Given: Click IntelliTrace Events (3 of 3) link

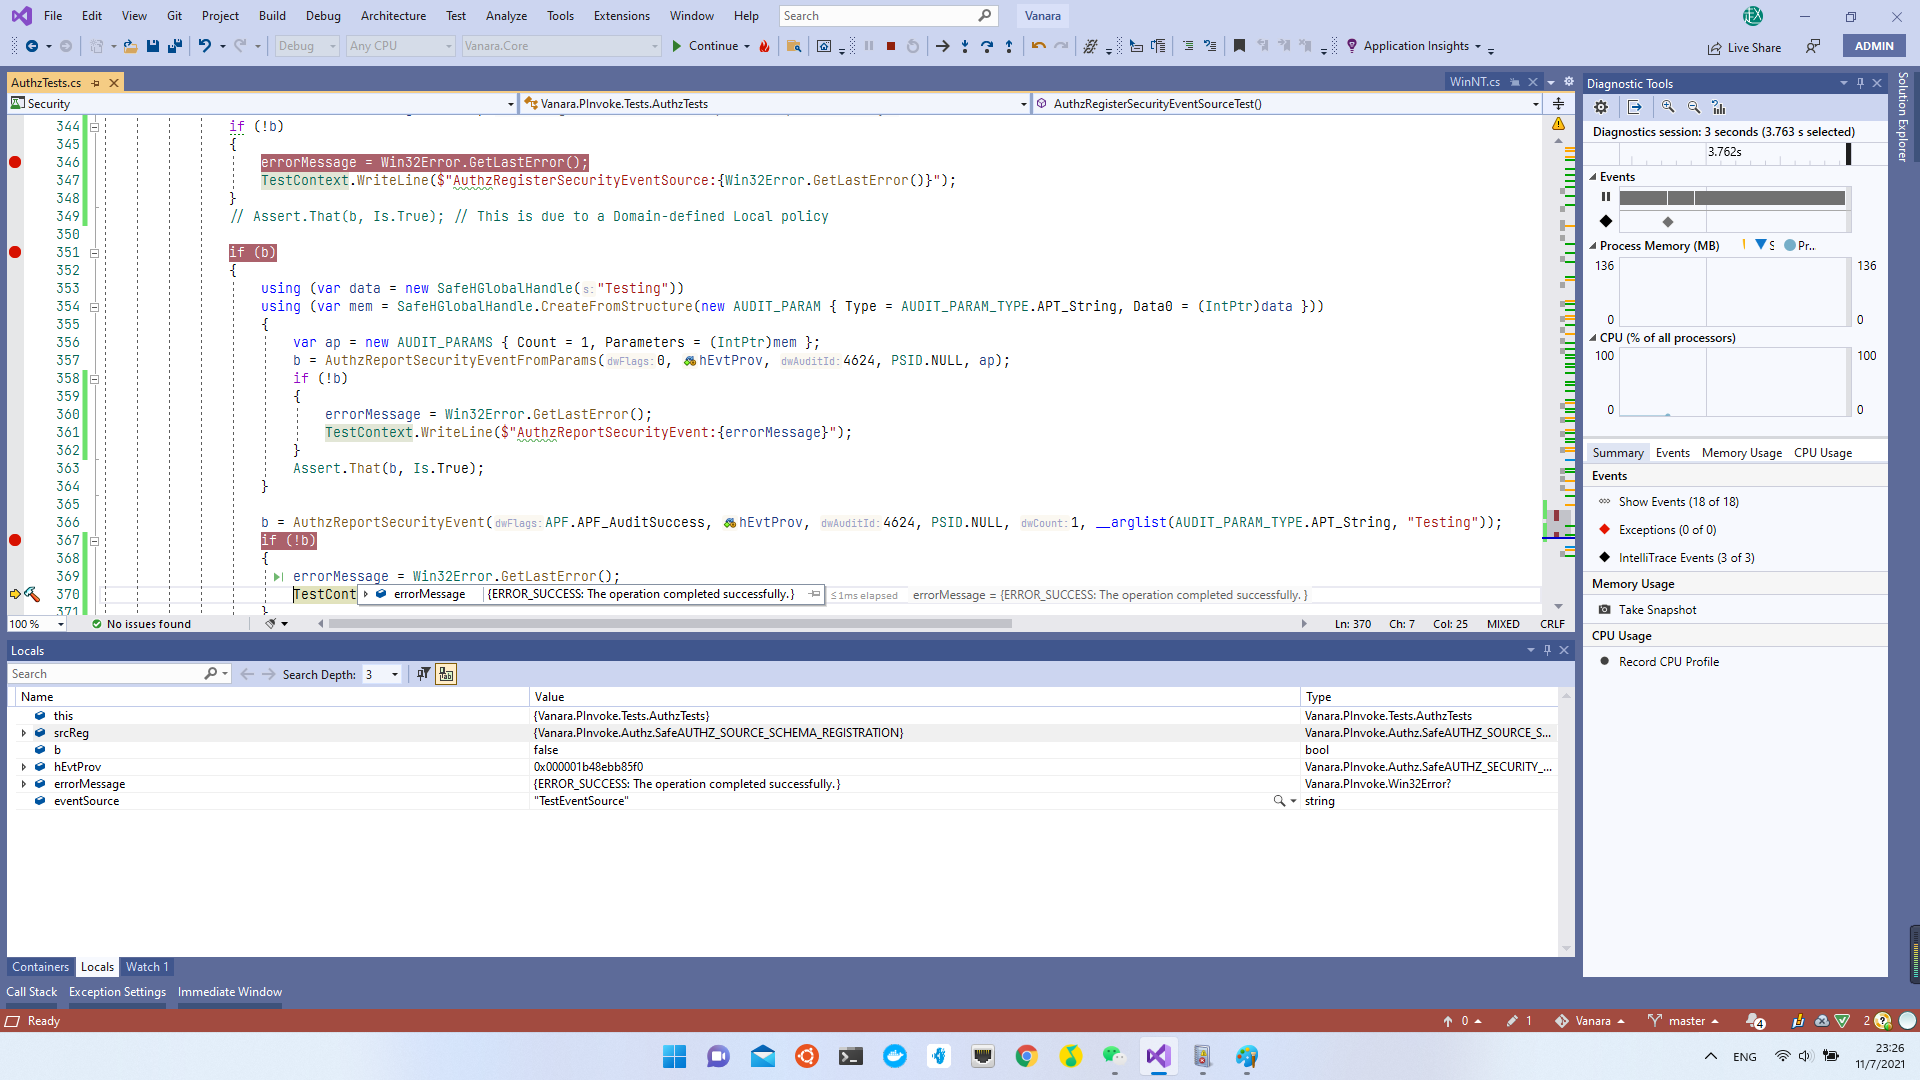Looking at the screenshot, I should point(1686,558).
